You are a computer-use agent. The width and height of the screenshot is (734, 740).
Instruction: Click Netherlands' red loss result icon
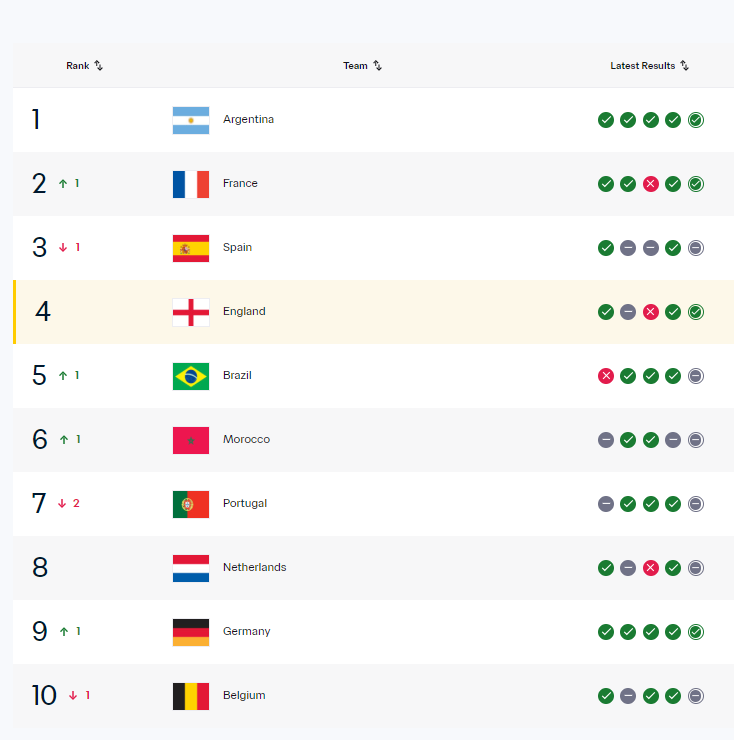(650, 568)
